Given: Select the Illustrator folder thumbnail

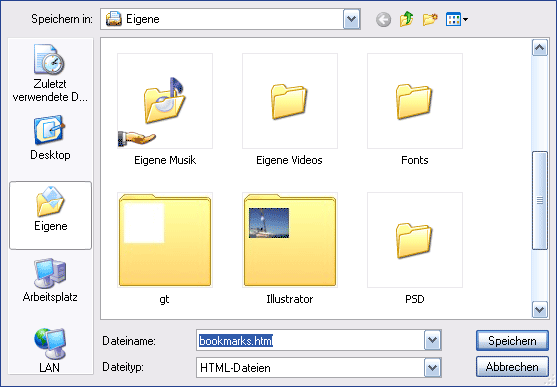Looking at the screenshot, I should [290, 240].
